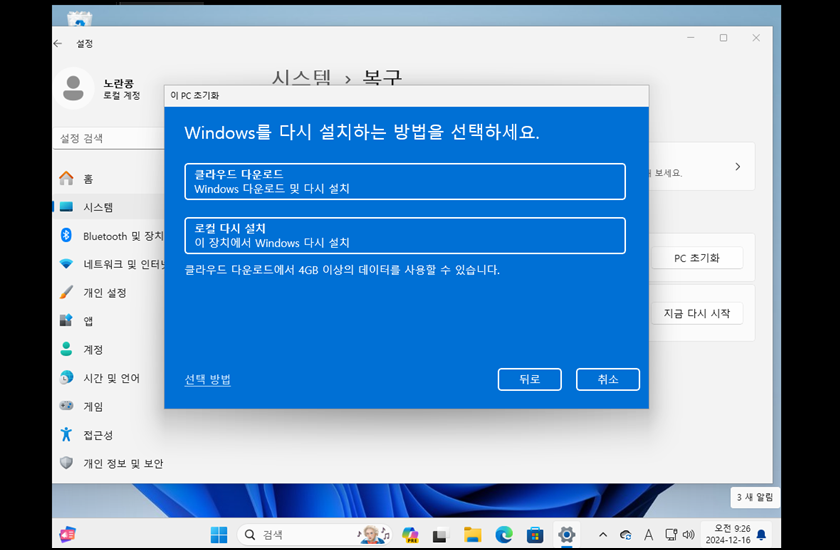This screenshot has height=550, width=840.
Task: Focus the 설정 검색 search field
Action: pyautogui.click(x=110, y=139)
